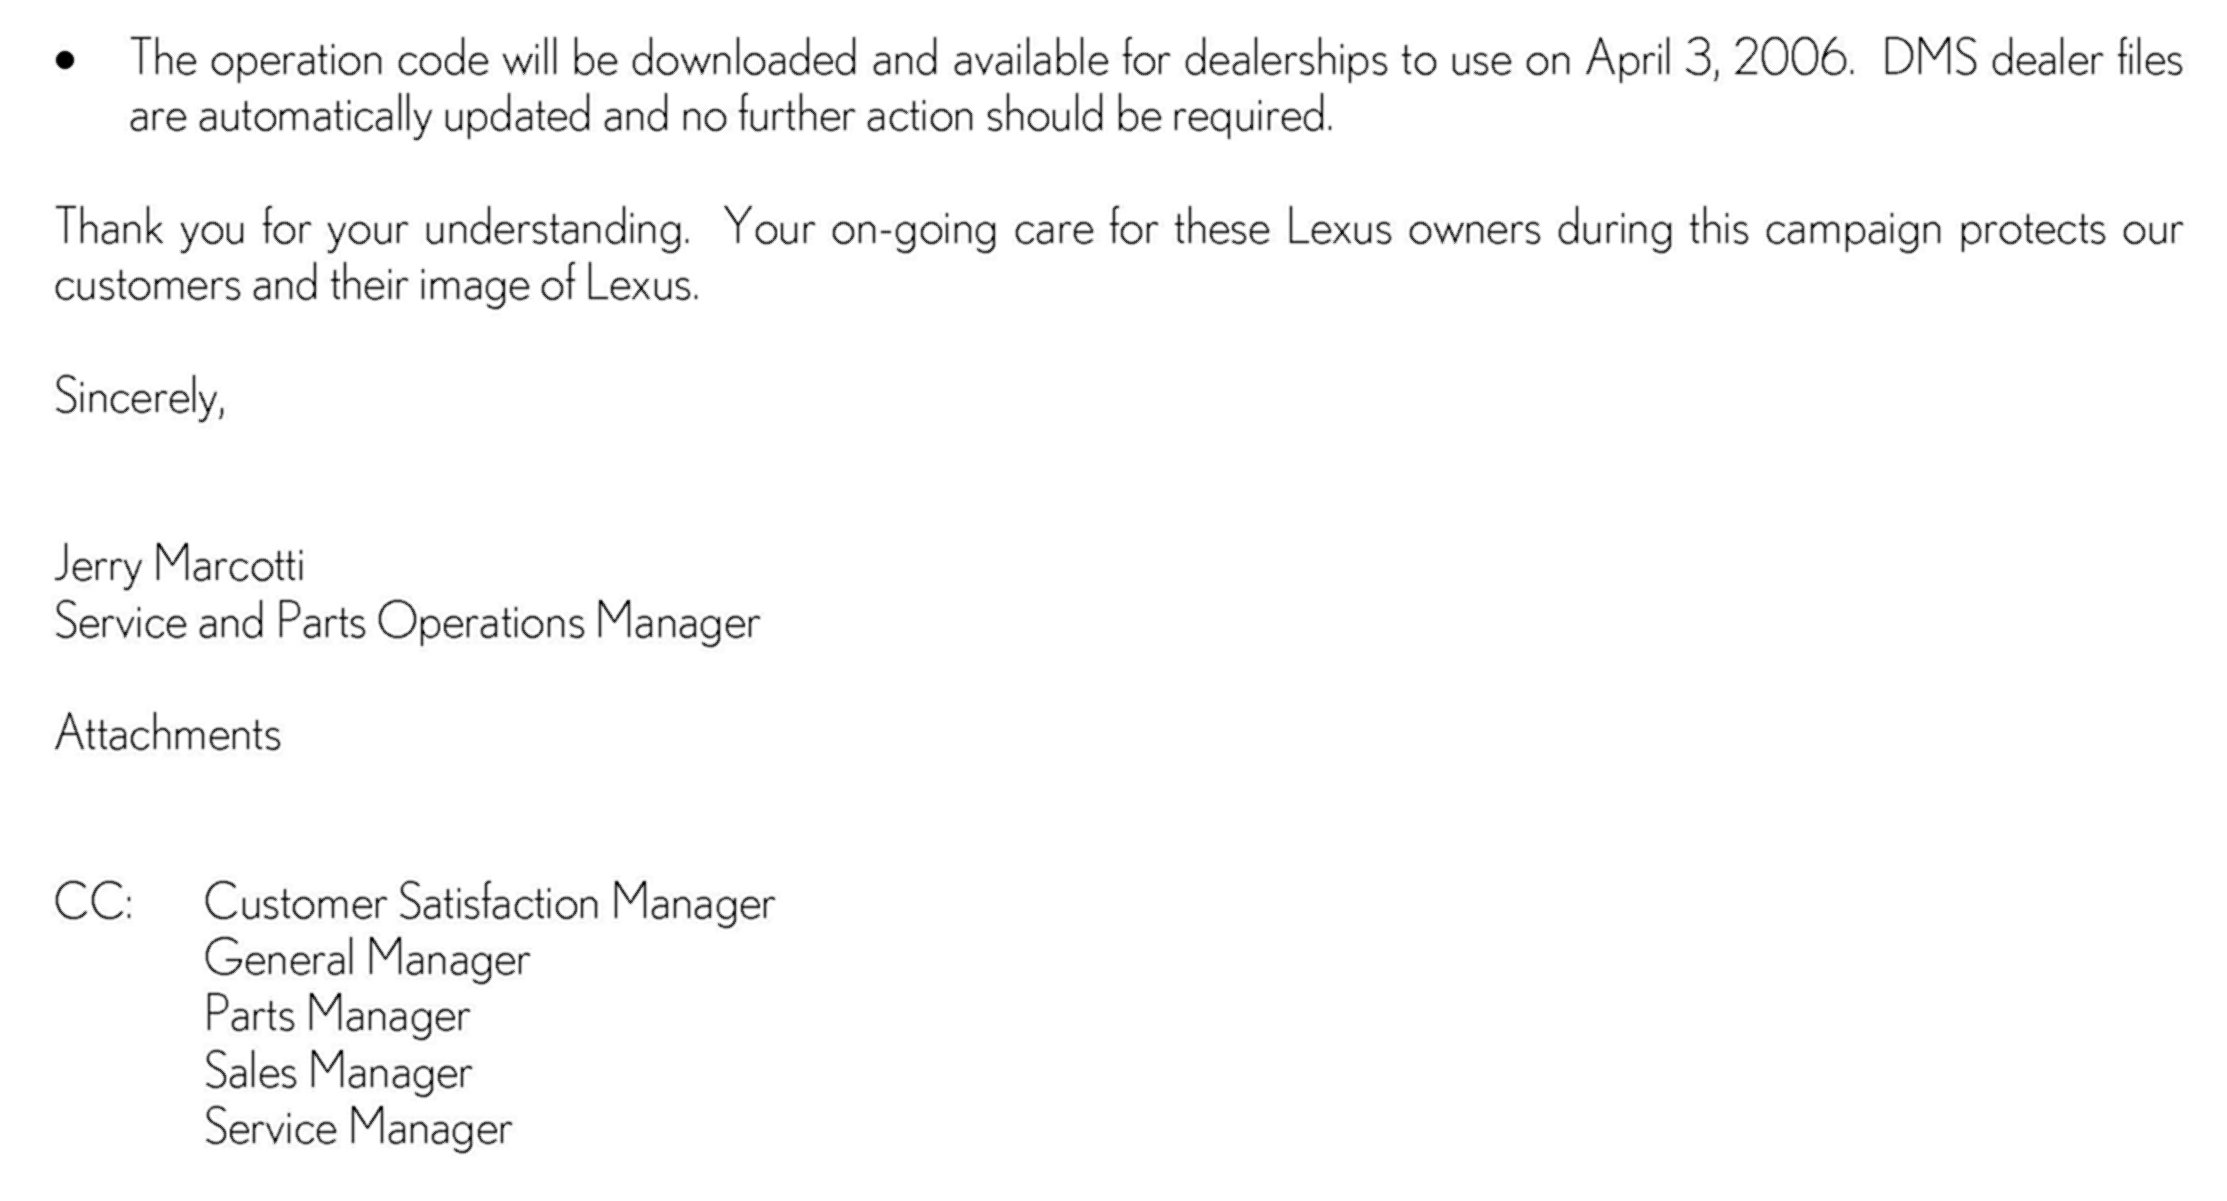Screen dimensions: 2227x1201
Task: Click the Attachments line
Action: click(168, 734)
